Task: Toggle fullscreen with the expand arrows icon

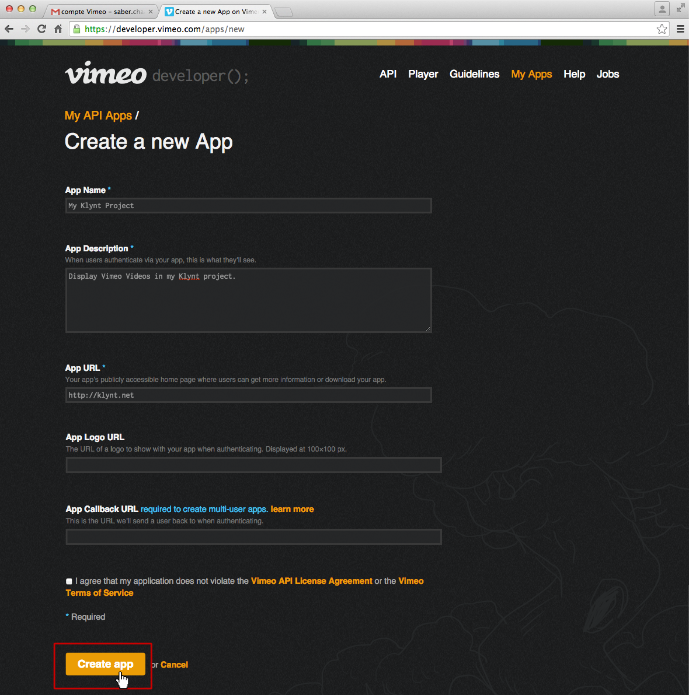Action: click(680, 8)
